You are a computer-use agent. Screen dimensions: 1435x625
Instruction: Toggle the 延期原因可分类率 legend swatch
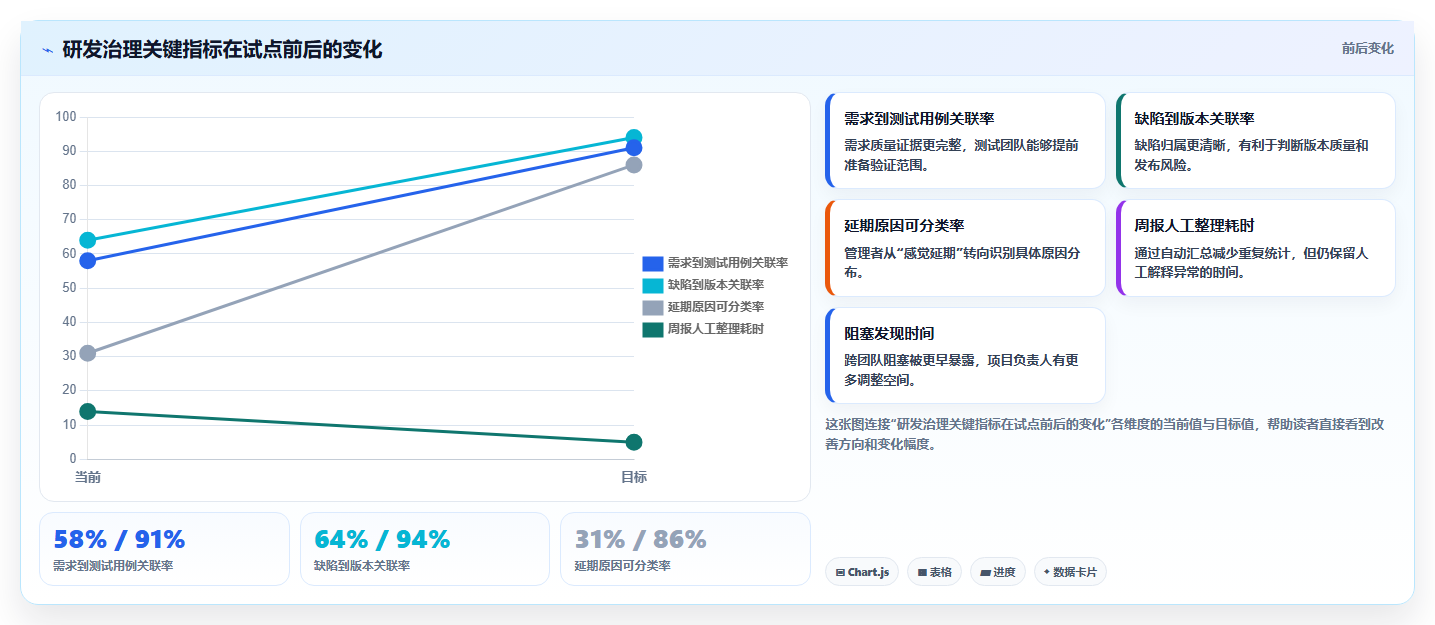(x=652, y=307)
